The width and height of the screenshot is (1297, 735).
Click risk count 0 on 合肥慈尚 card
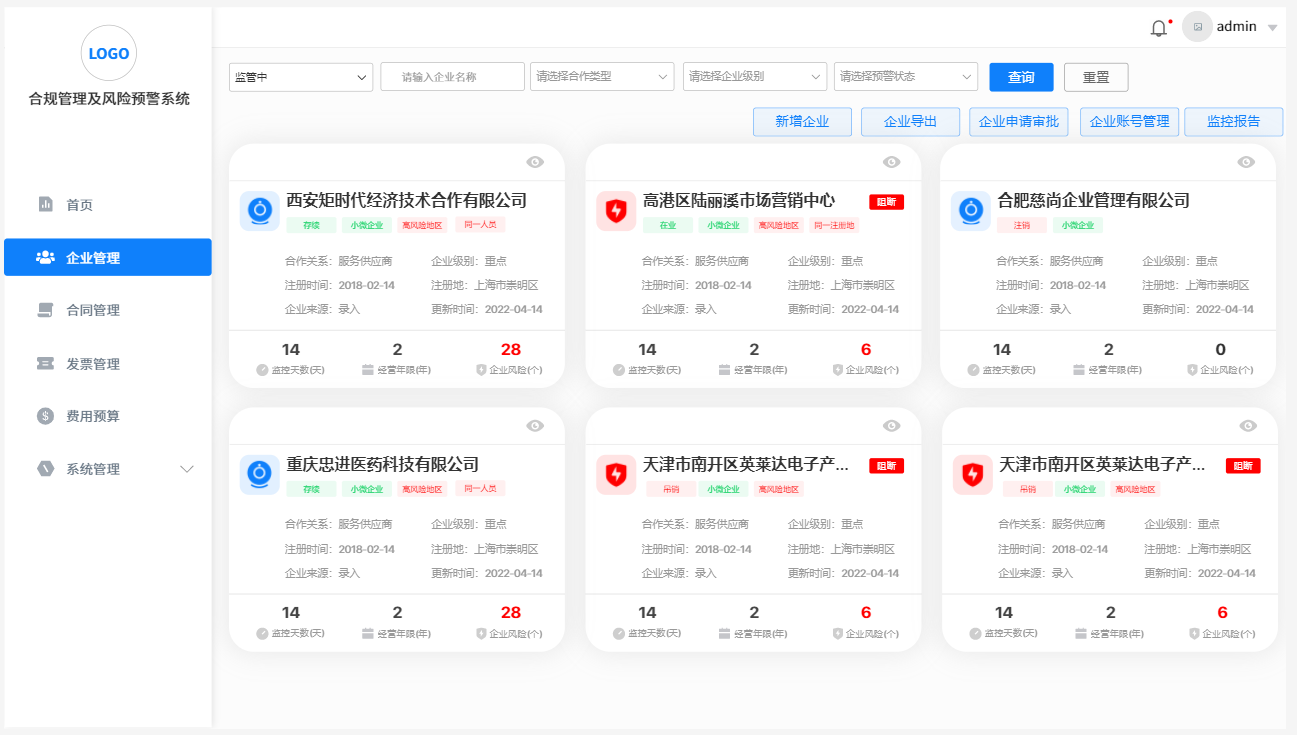click(1220, 350)
